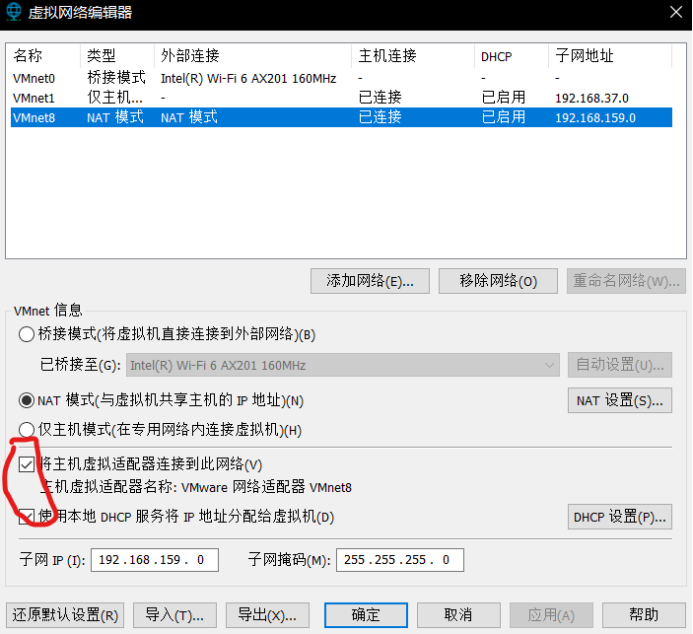Screen dimensions: 693x634
Task: Click the DHCP column header
Action: coord(512,56)
